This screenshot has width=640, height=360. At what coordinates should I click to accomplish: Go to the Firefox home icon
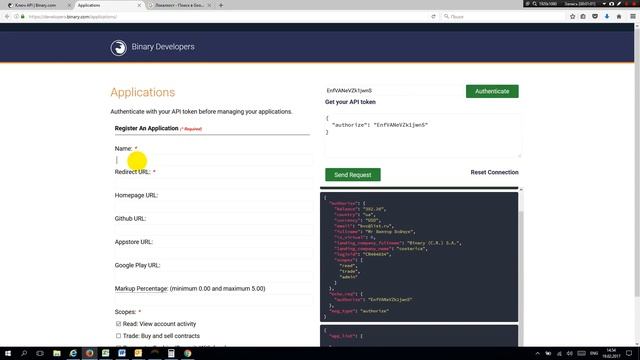[619, 17]
